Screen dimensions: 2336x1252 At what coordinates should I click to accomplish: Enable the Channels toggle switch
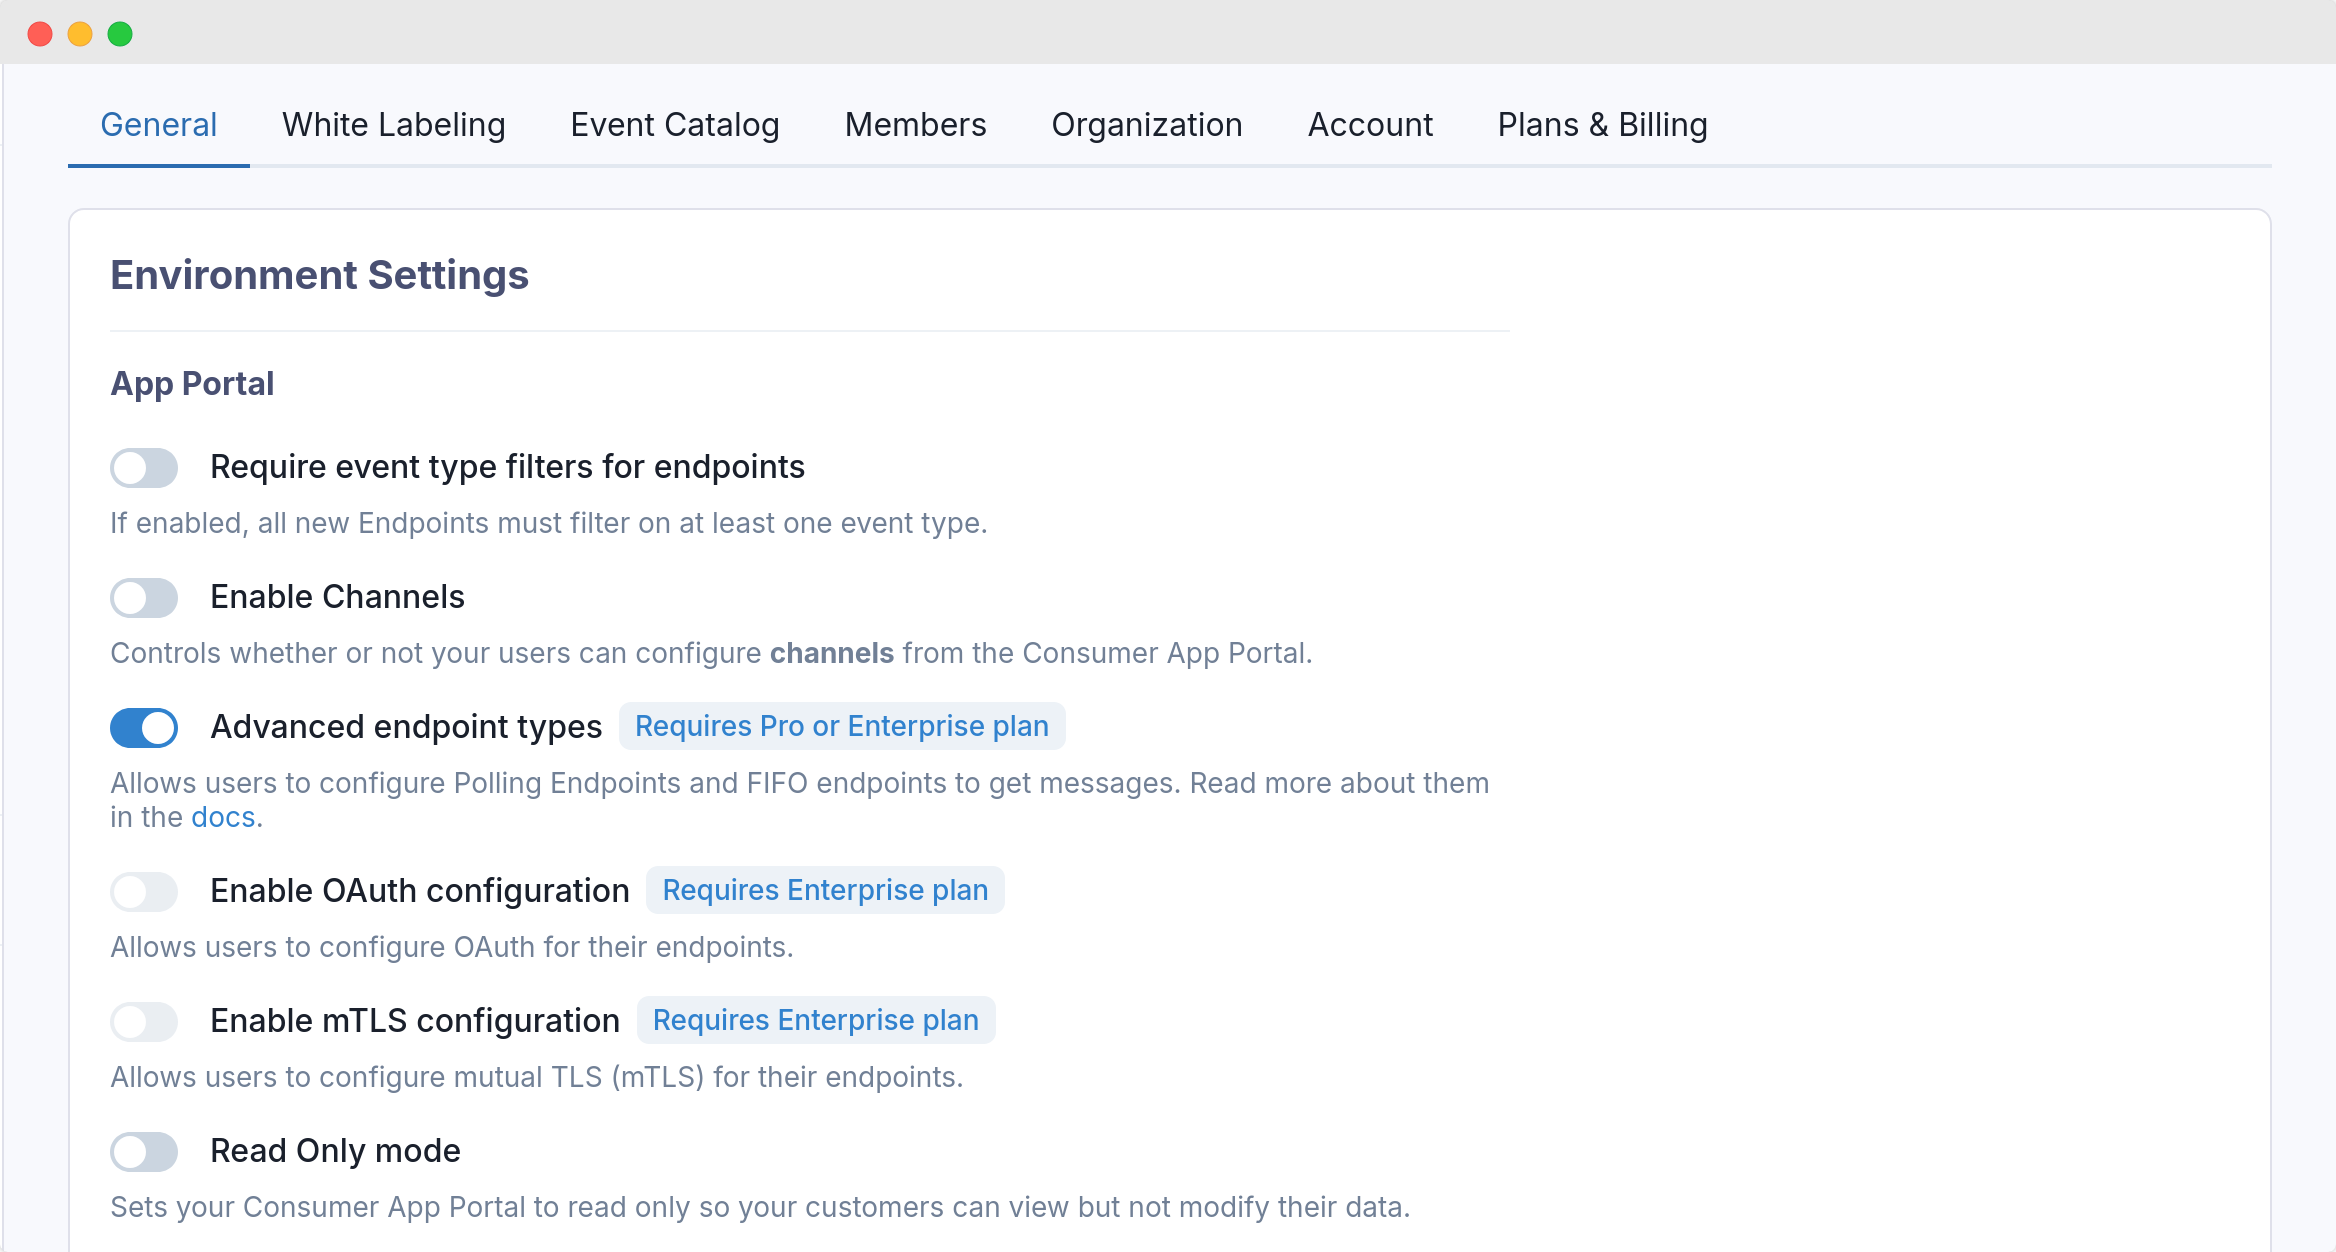click(144, 598)
